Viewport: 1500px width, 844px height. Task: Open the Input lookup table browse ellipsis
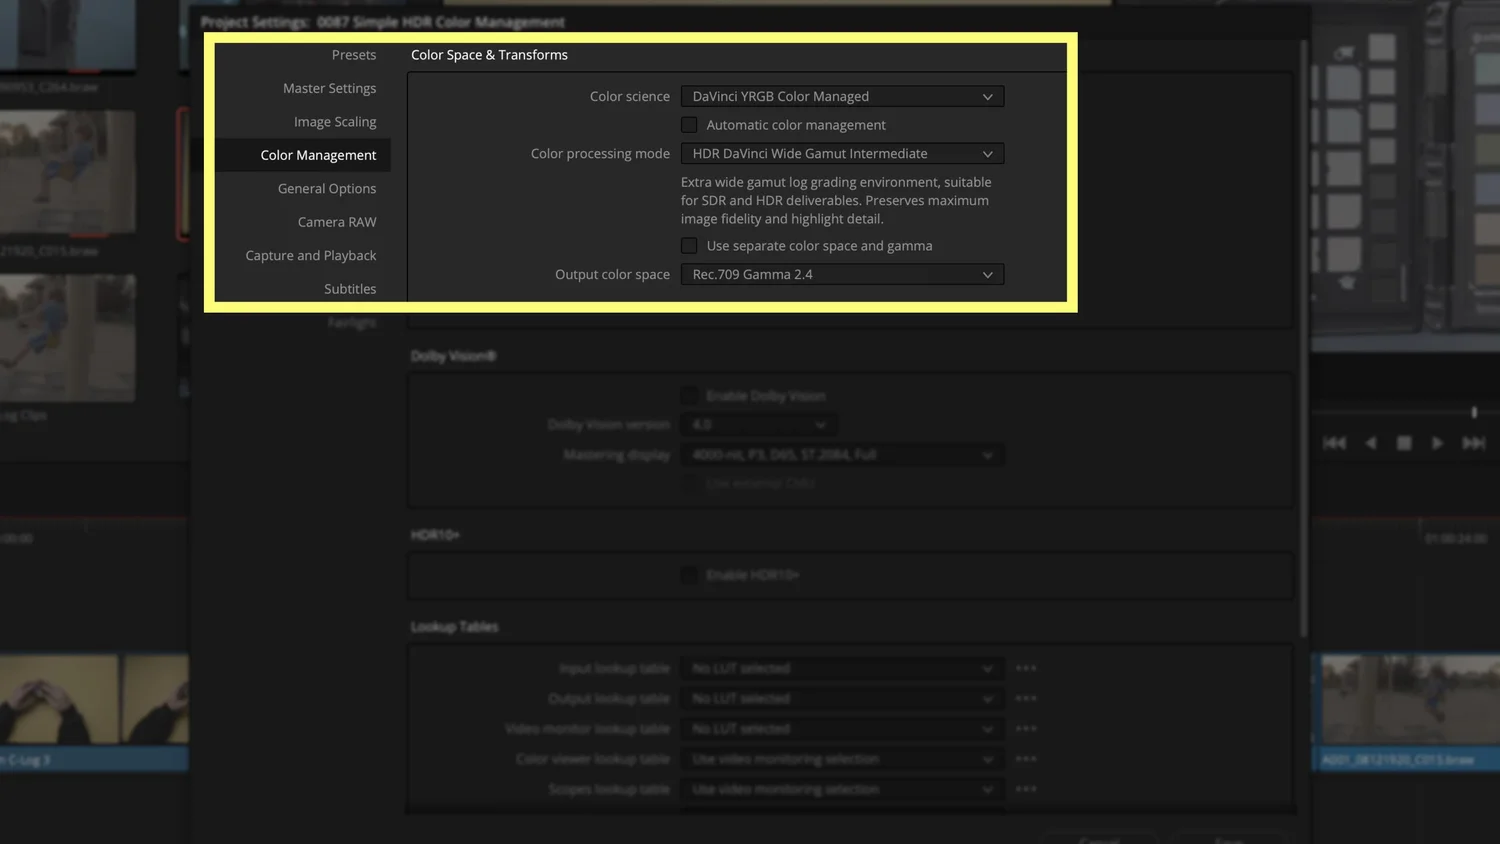pos(1025,668)
